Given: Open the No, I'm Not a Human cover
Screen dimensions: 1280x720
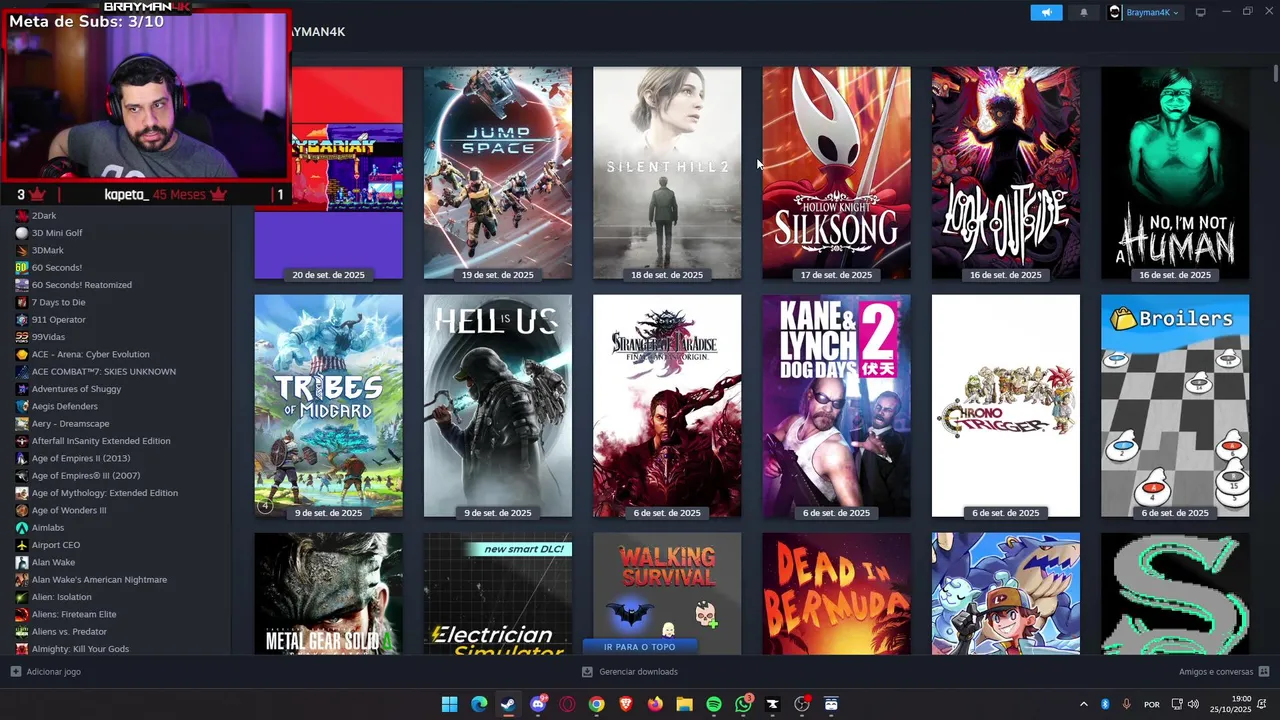Looking at the screenshot, I should [1175, 173].
